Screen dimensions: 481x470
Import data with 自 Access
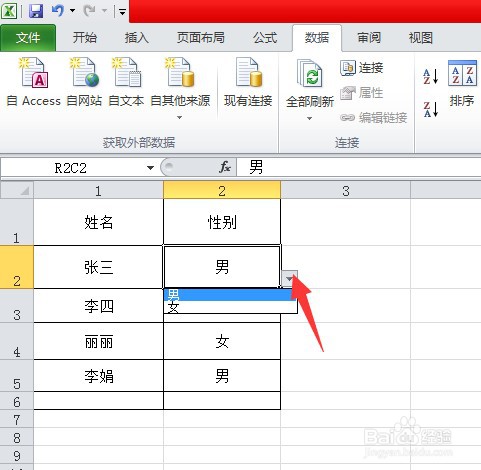[x=34, y=82]
